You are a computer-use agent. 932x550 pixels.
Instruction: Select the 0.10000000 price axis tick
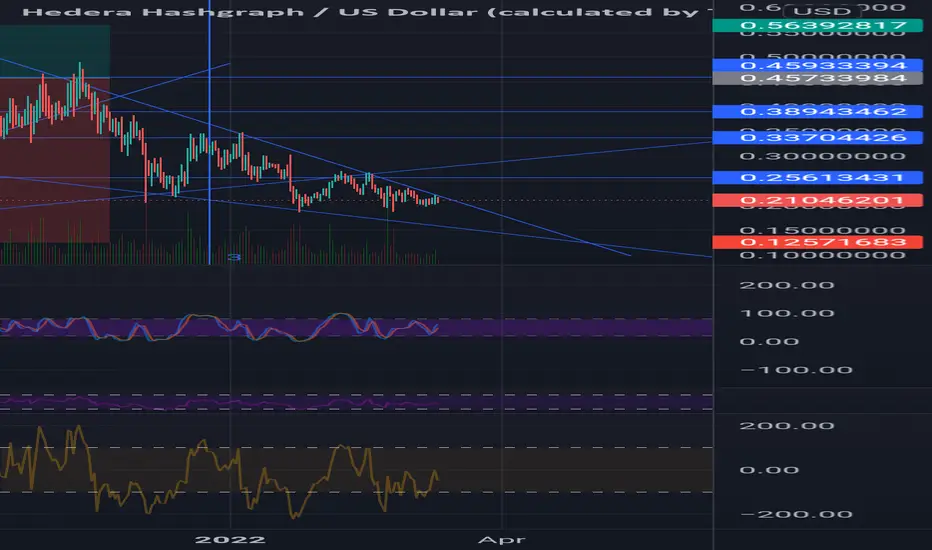(x=823, y=255)
